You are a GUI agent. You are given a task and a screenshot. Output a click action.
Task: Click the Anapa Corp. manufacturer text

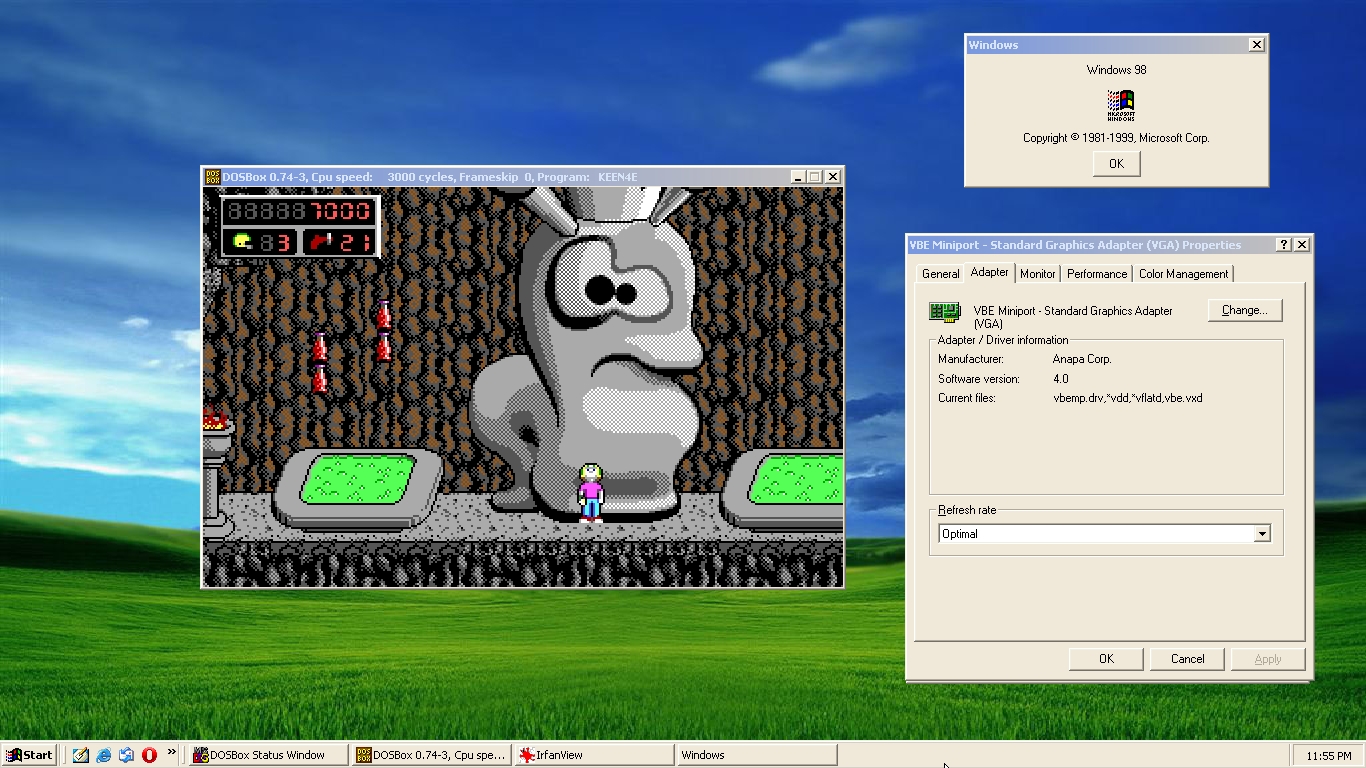[x=1082, y=359]
